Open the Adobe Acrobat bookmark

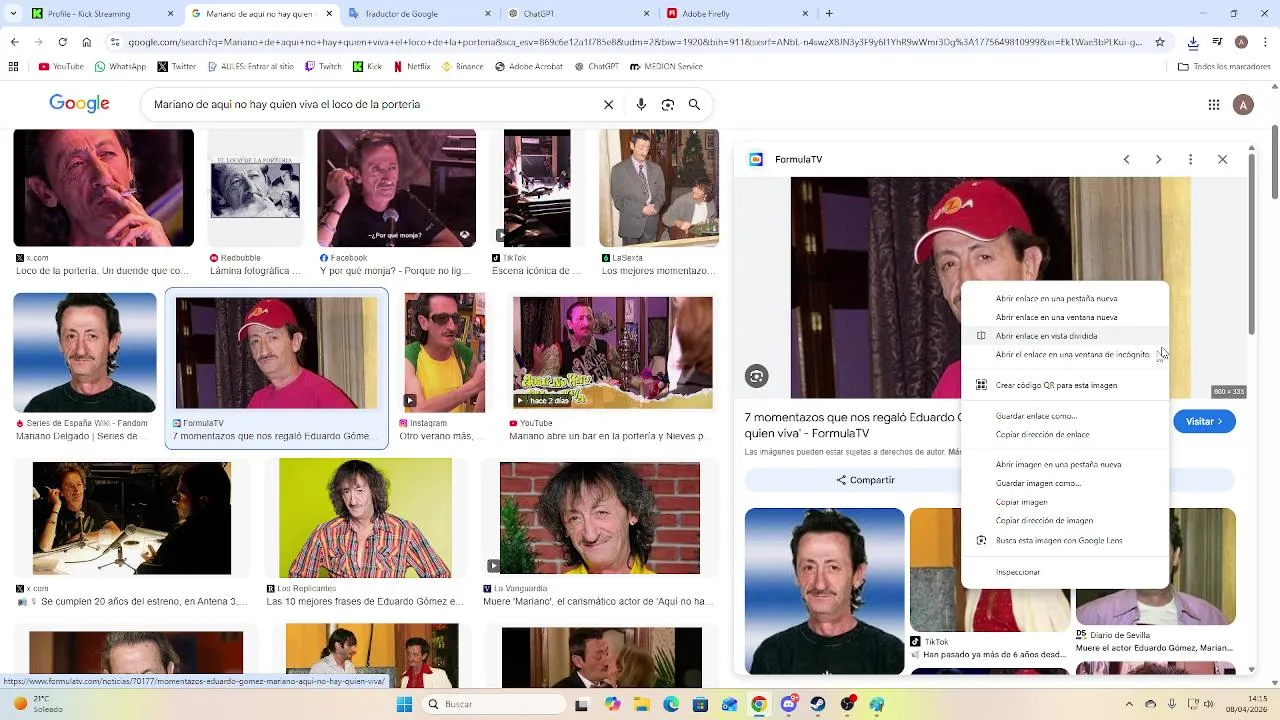(529, 67)
